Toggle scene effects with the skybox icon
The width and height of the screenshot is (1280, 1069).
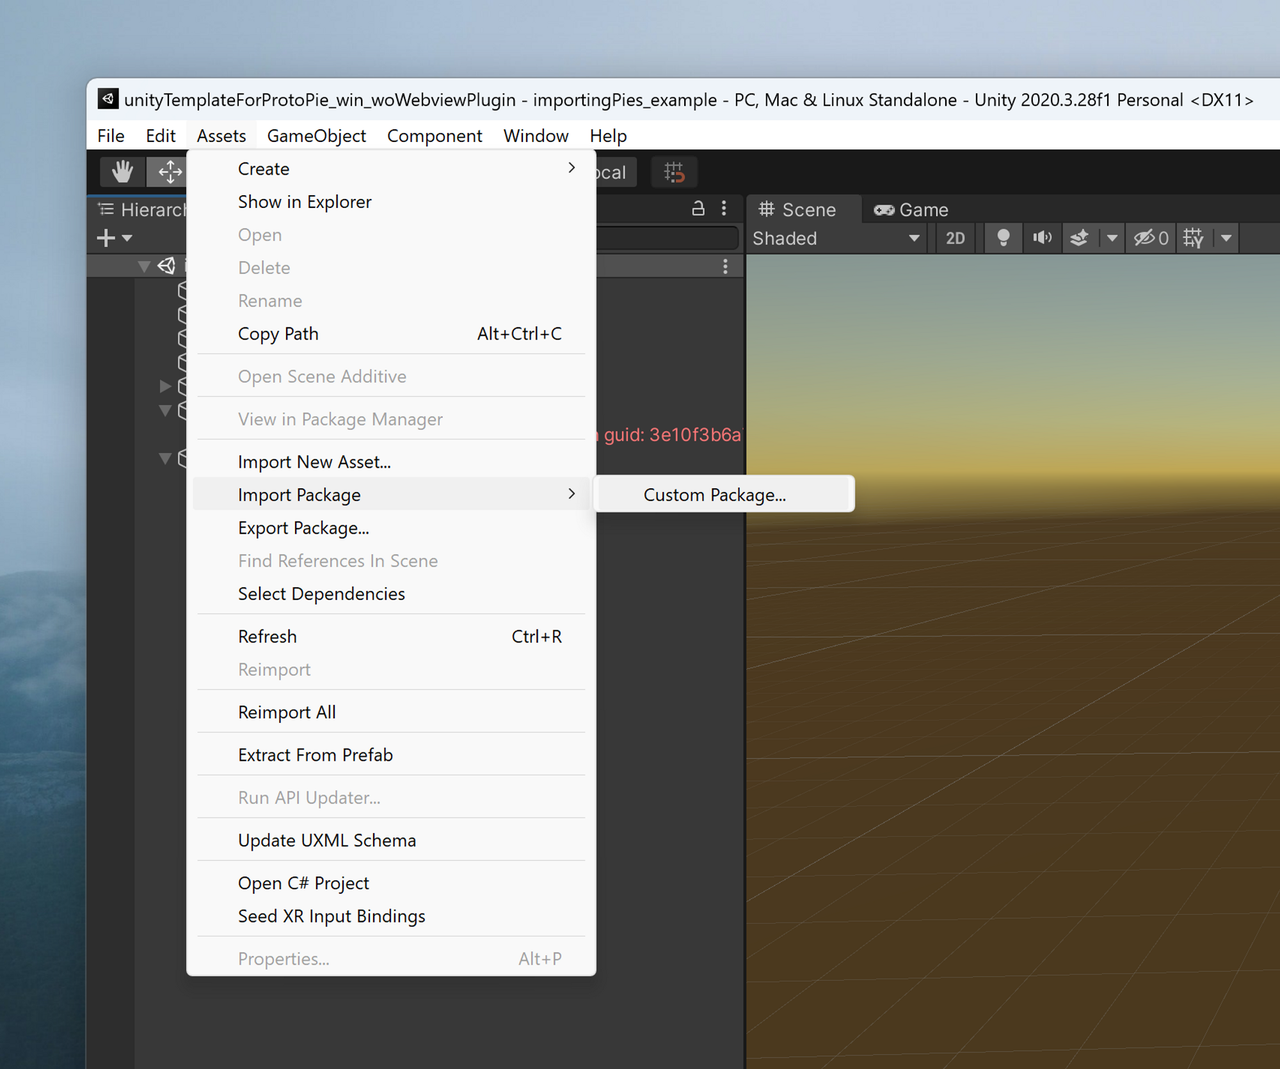click(1079, 238)
